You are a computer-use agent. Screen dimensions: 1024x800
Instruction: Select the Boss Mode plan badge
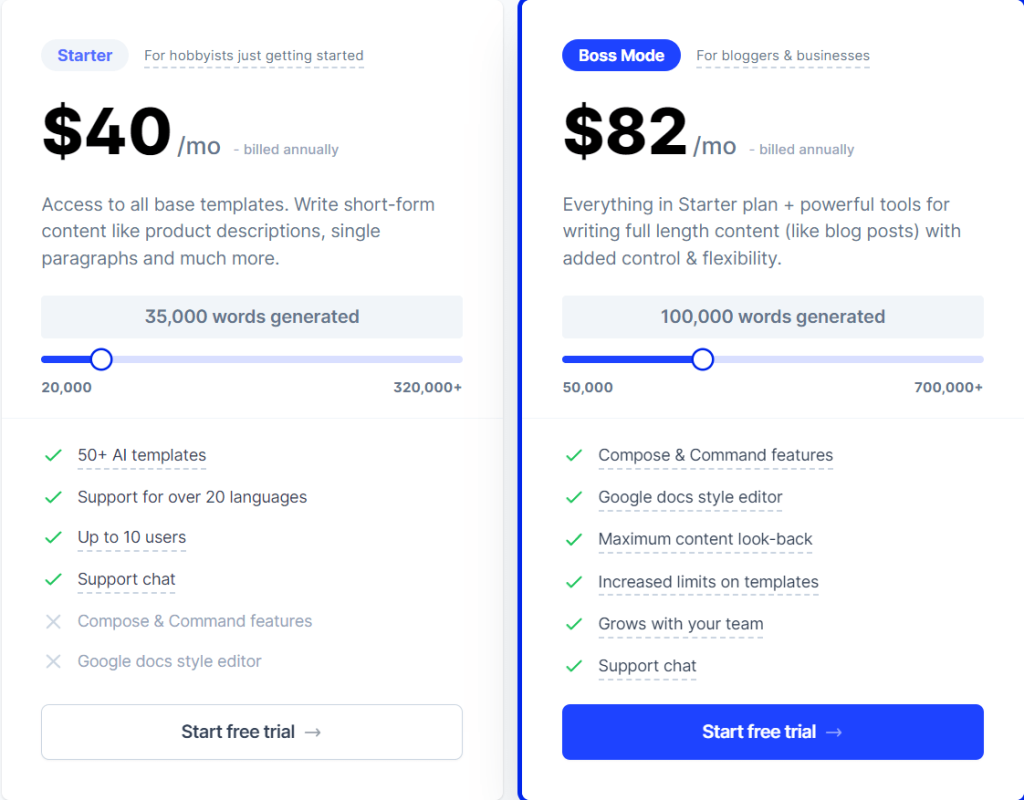coord(621,56)
